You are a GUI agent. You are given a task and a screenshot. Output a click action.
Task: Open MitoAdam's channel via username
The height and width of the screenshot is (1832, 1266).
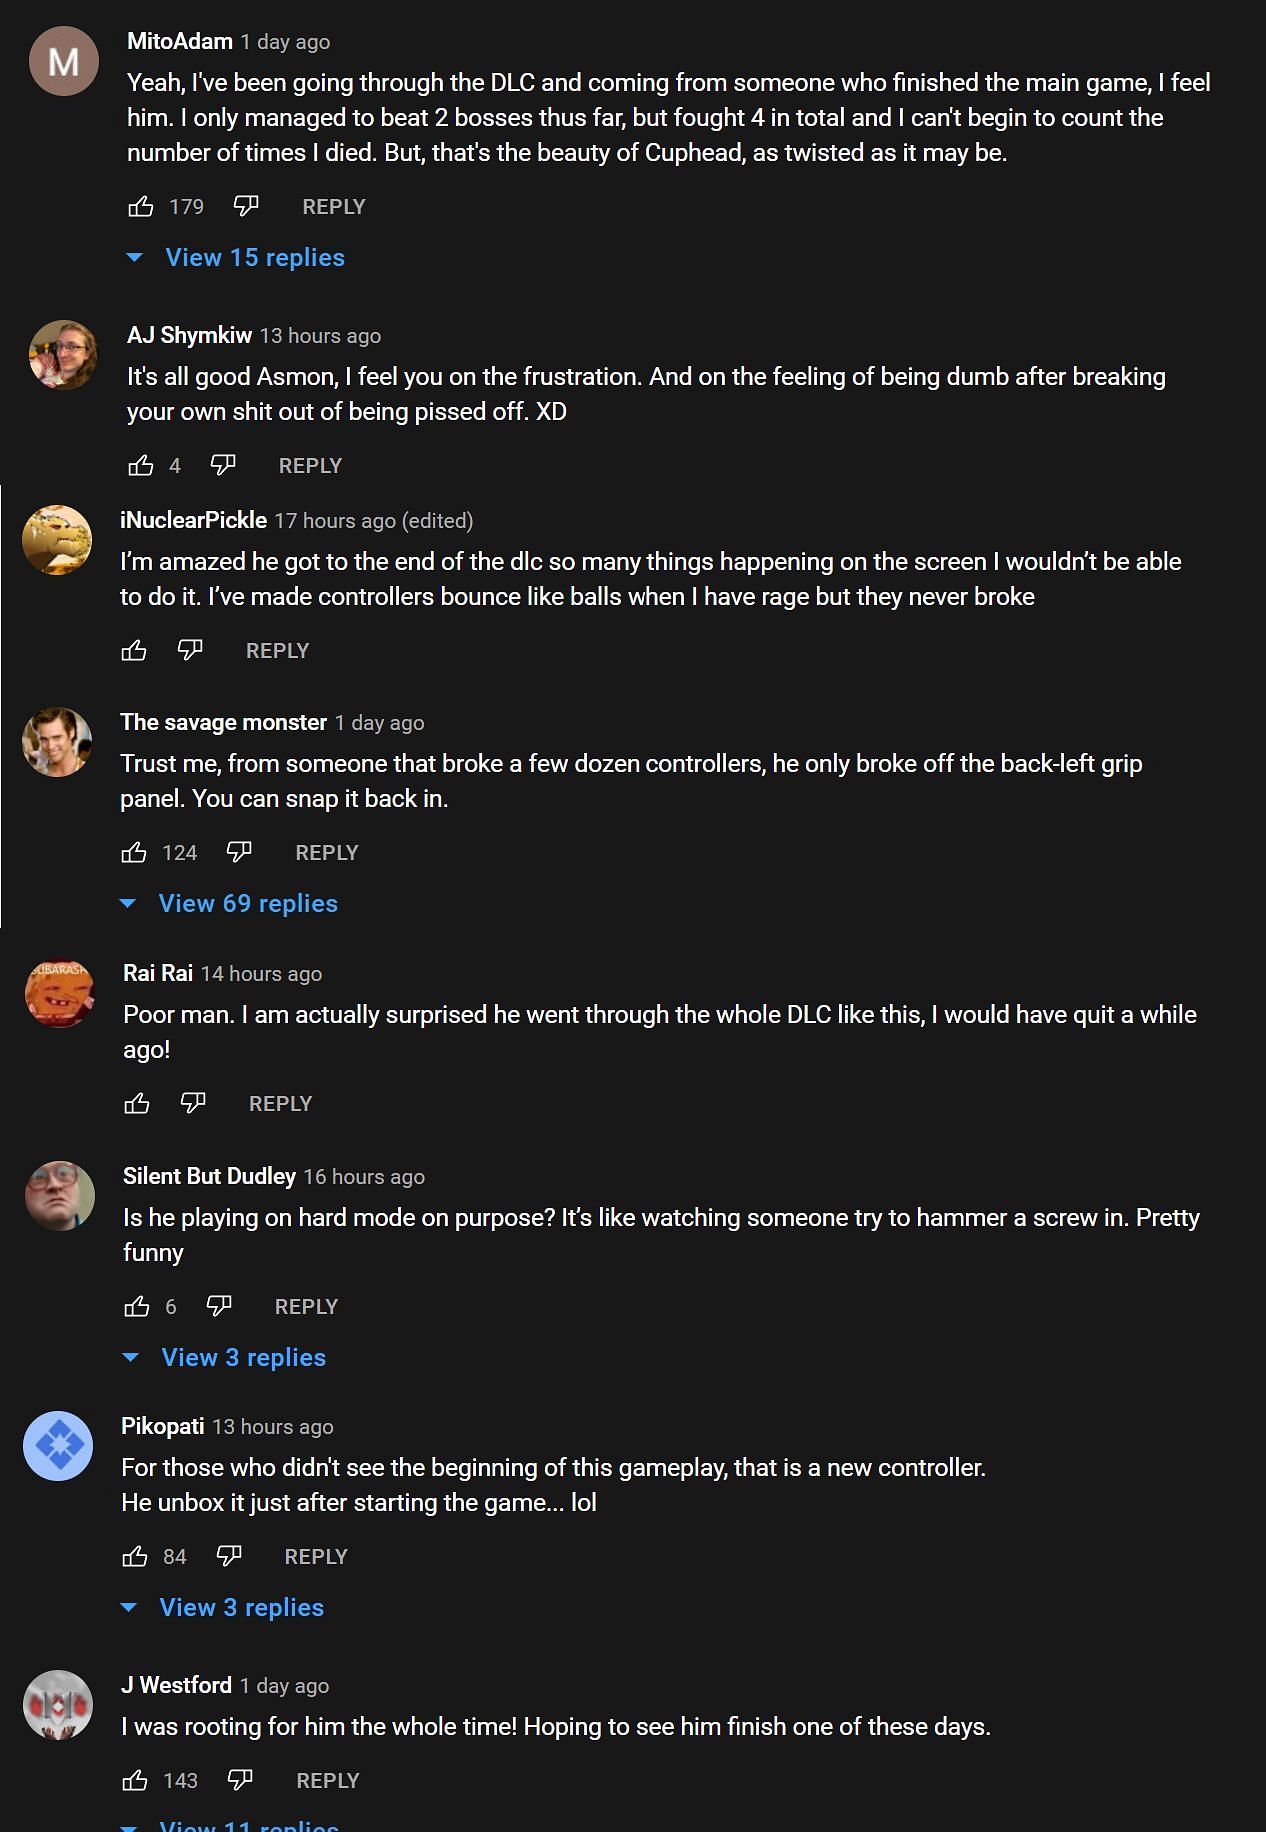[x=180, y=42]
